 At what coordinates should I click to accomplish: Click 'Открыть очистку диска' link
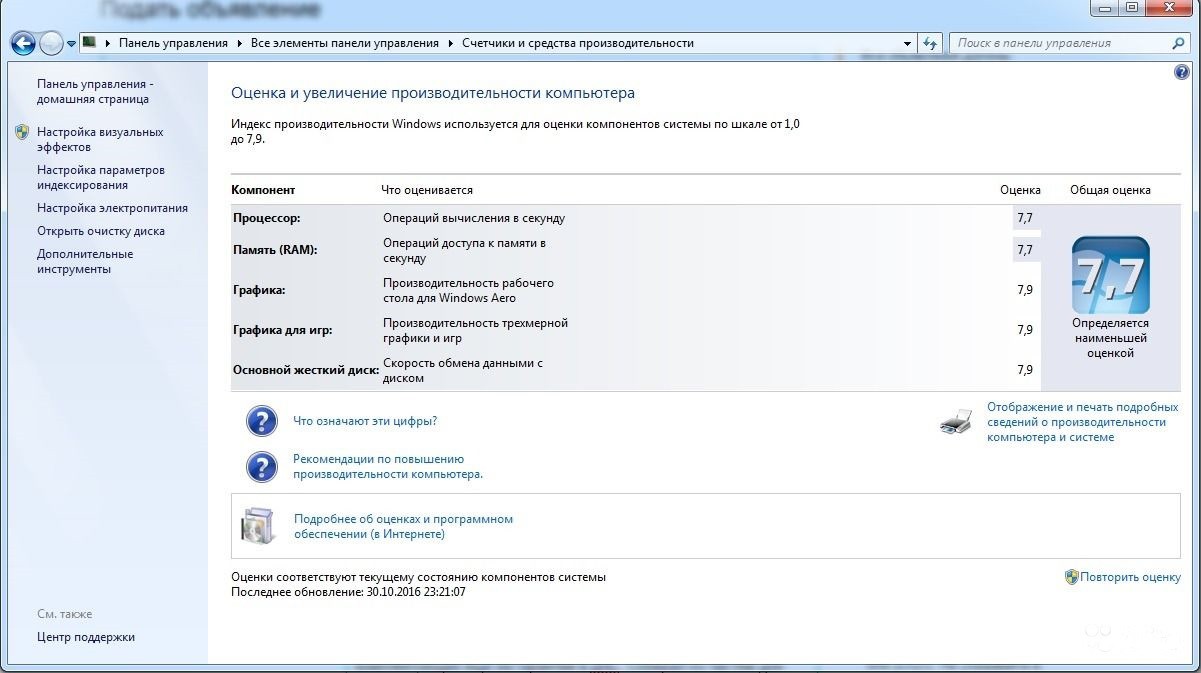pyautogui.click(x=101, y=231)
